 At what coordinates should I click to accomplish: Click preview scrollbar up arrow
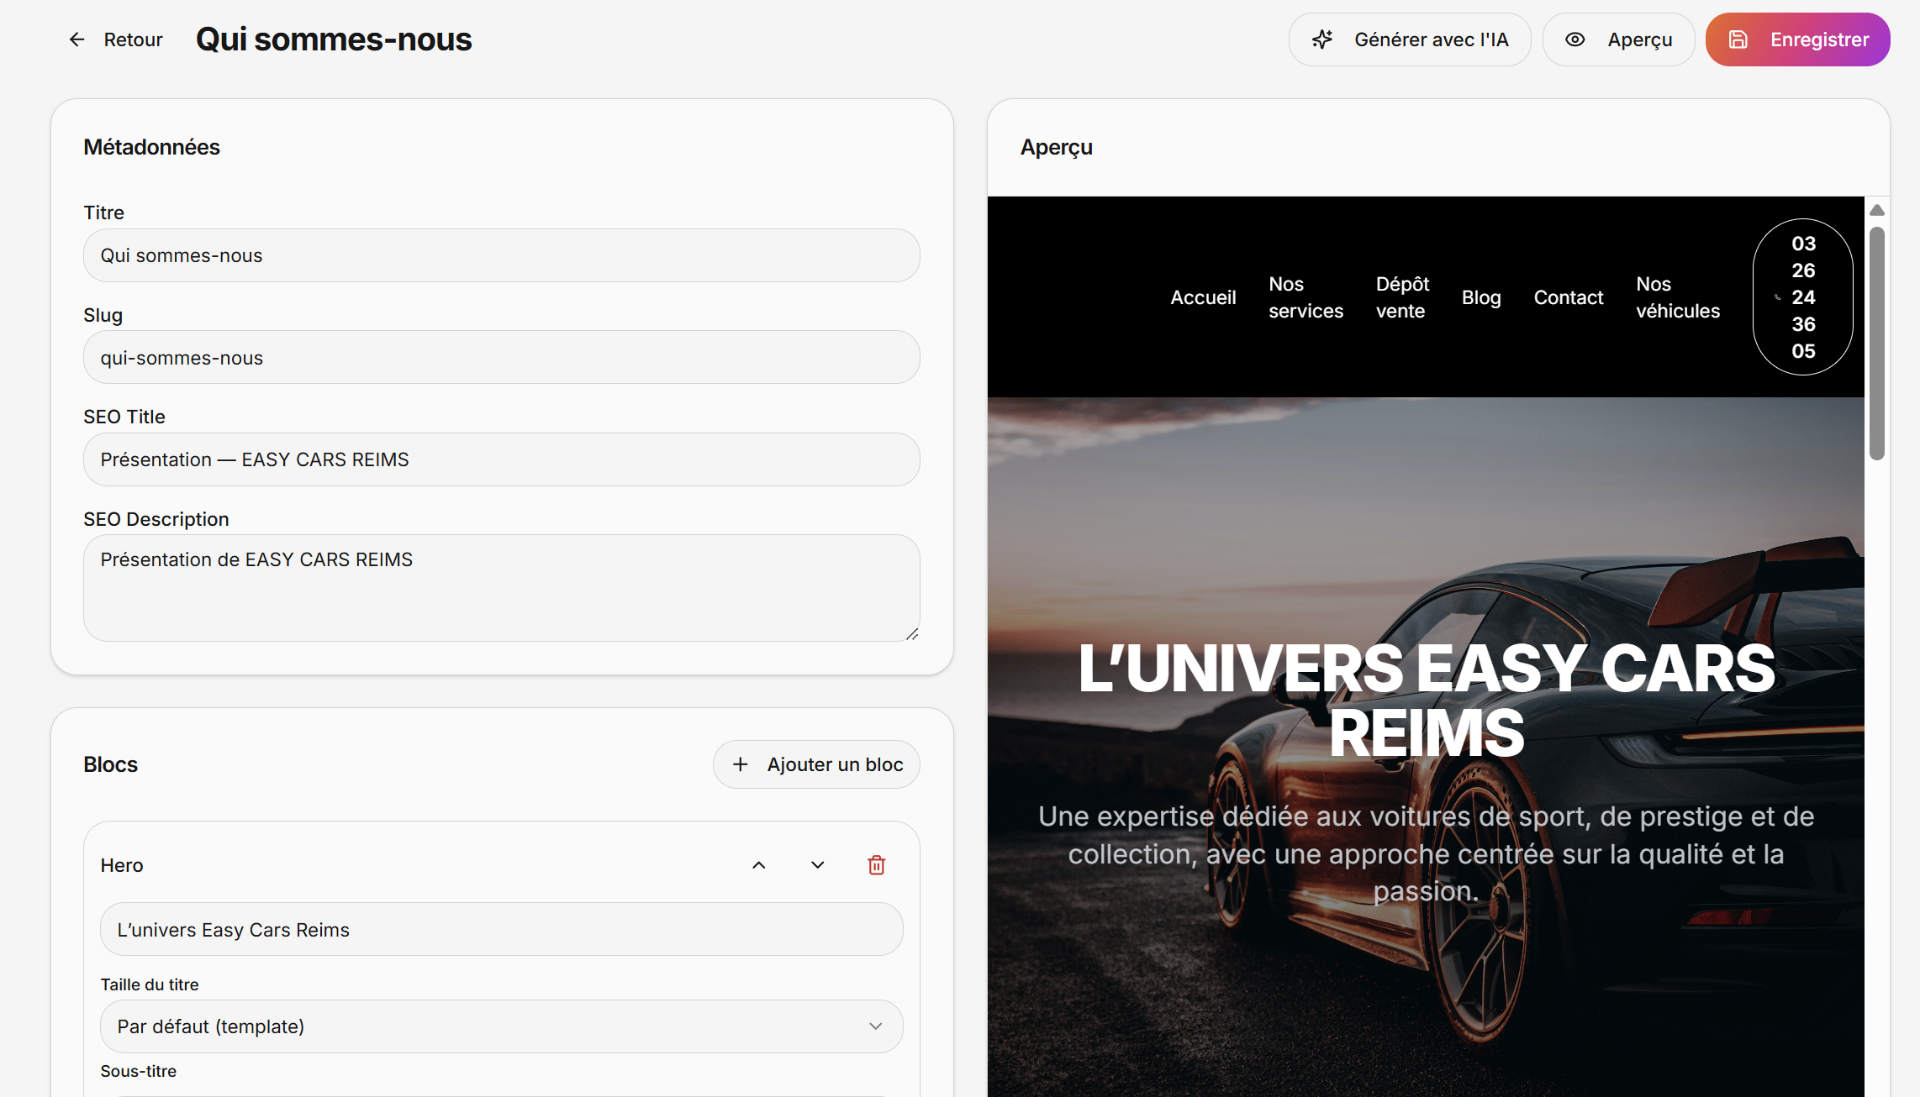[x=1877, y=210]
